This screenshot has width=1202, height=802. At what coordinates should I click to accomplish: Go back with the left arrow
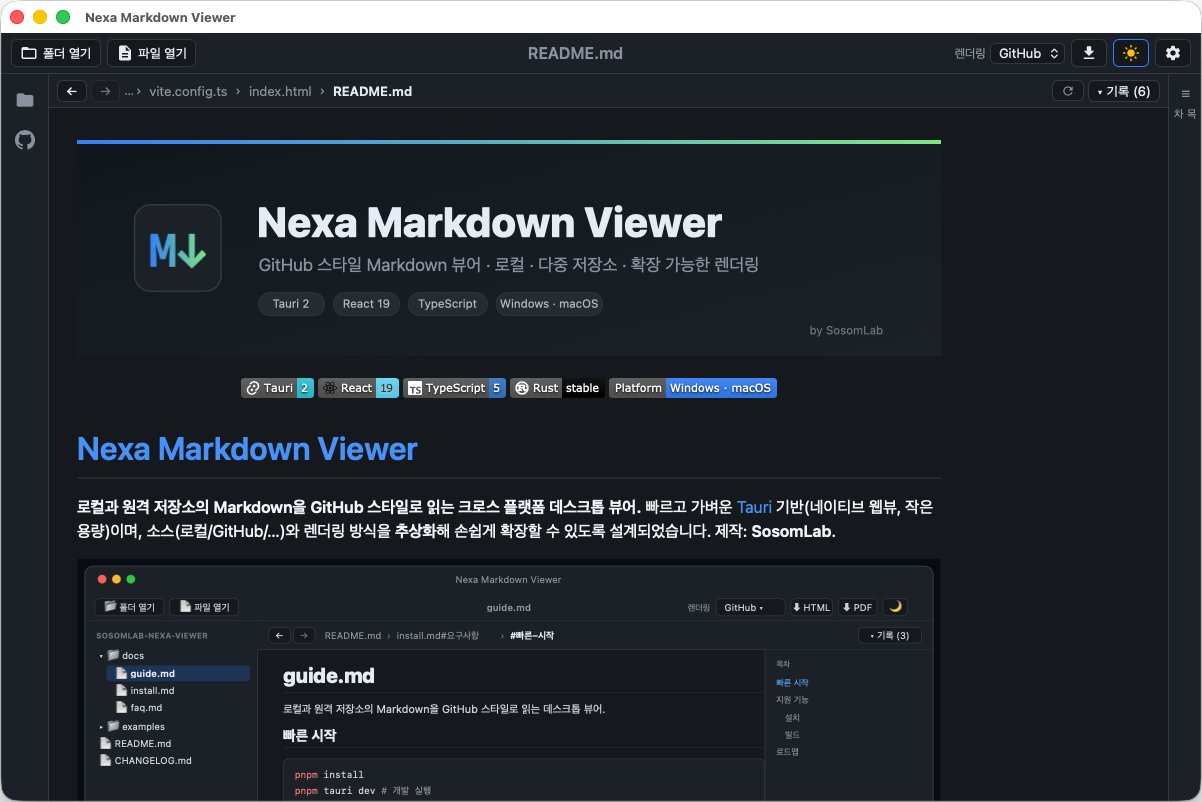pyautogui.click(x=71, y=91)
